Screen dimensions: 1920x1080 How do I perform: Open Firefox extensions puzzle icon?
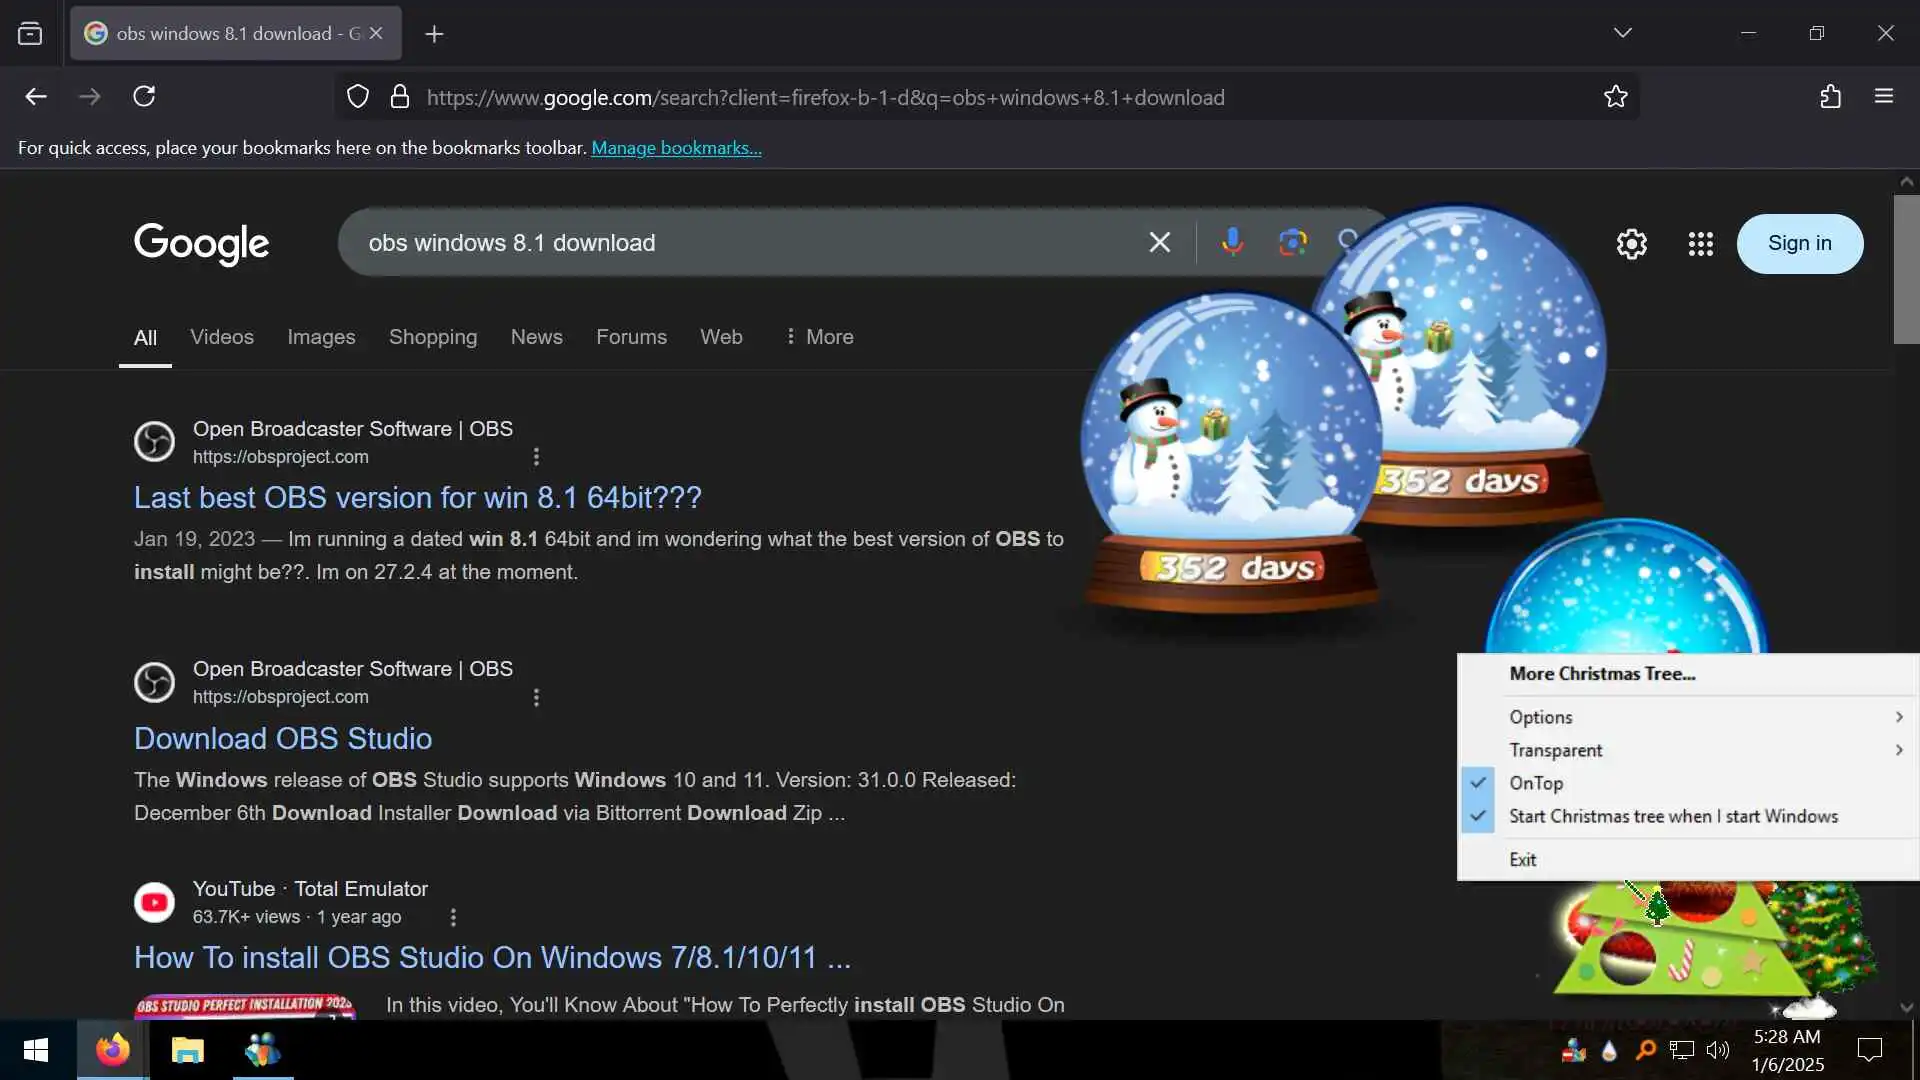1830,97
